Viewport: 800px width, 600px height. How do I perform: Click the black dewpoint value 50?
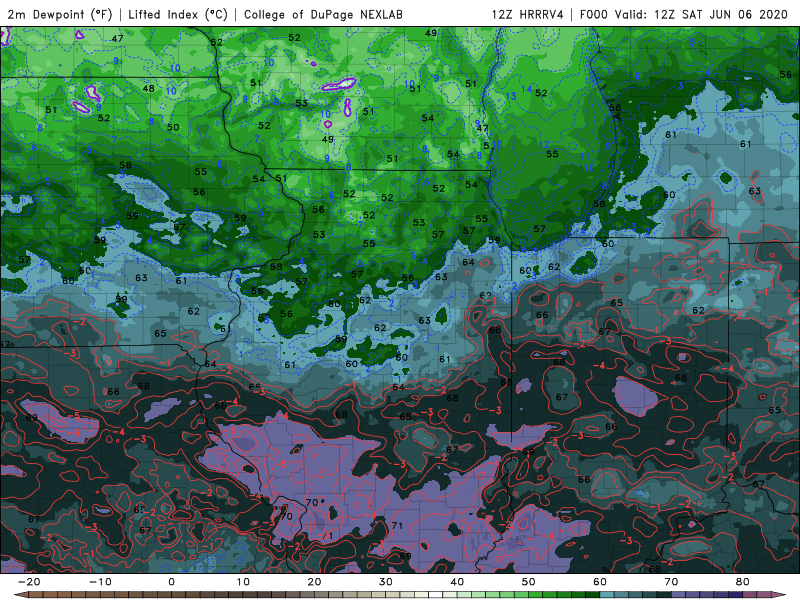pos(173,127)
